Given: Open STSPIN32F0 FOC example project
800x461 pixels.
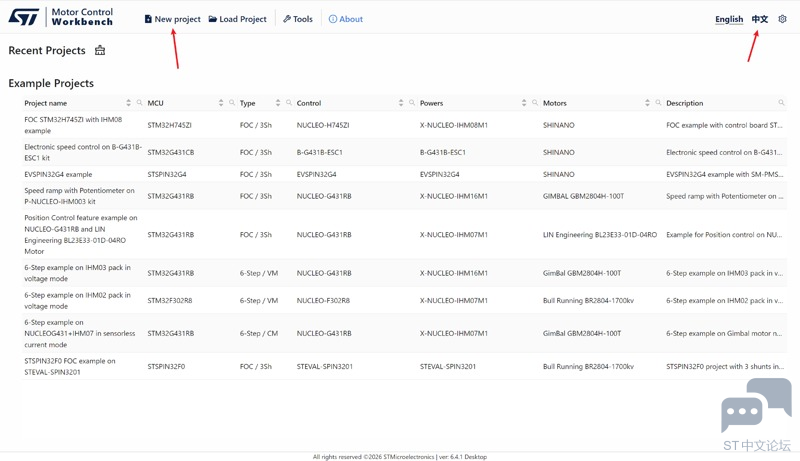Looking at the screenshot, I should click(x=70, y=366).
